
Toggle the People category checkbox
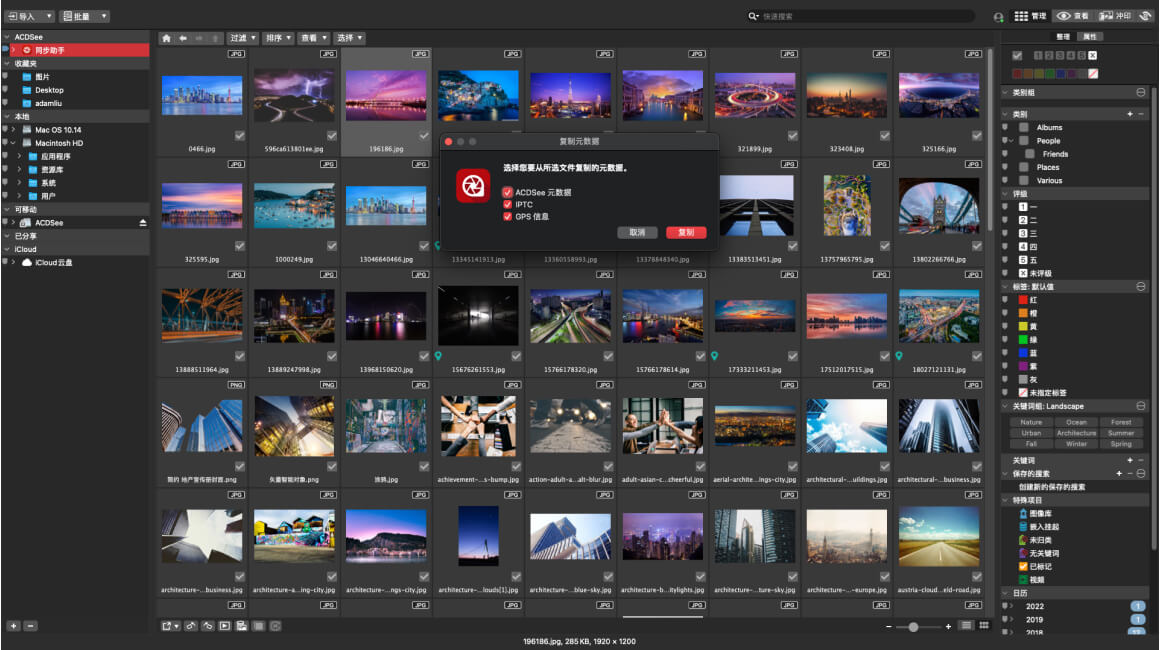(1024, 141)
